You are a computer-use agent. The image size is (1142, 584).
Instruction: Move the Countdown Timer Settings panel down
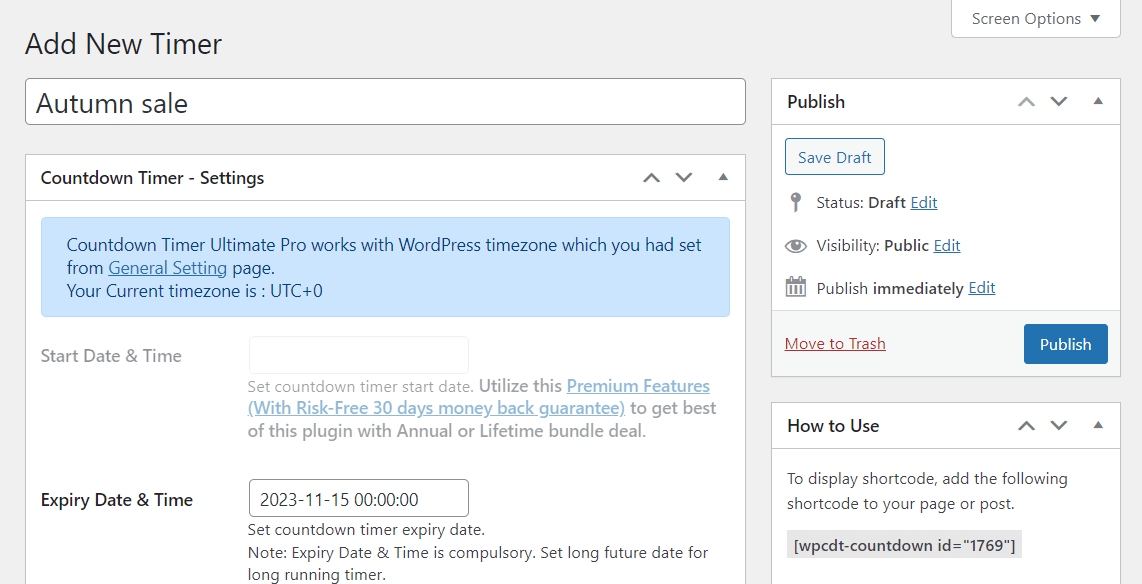click(683, 177)
